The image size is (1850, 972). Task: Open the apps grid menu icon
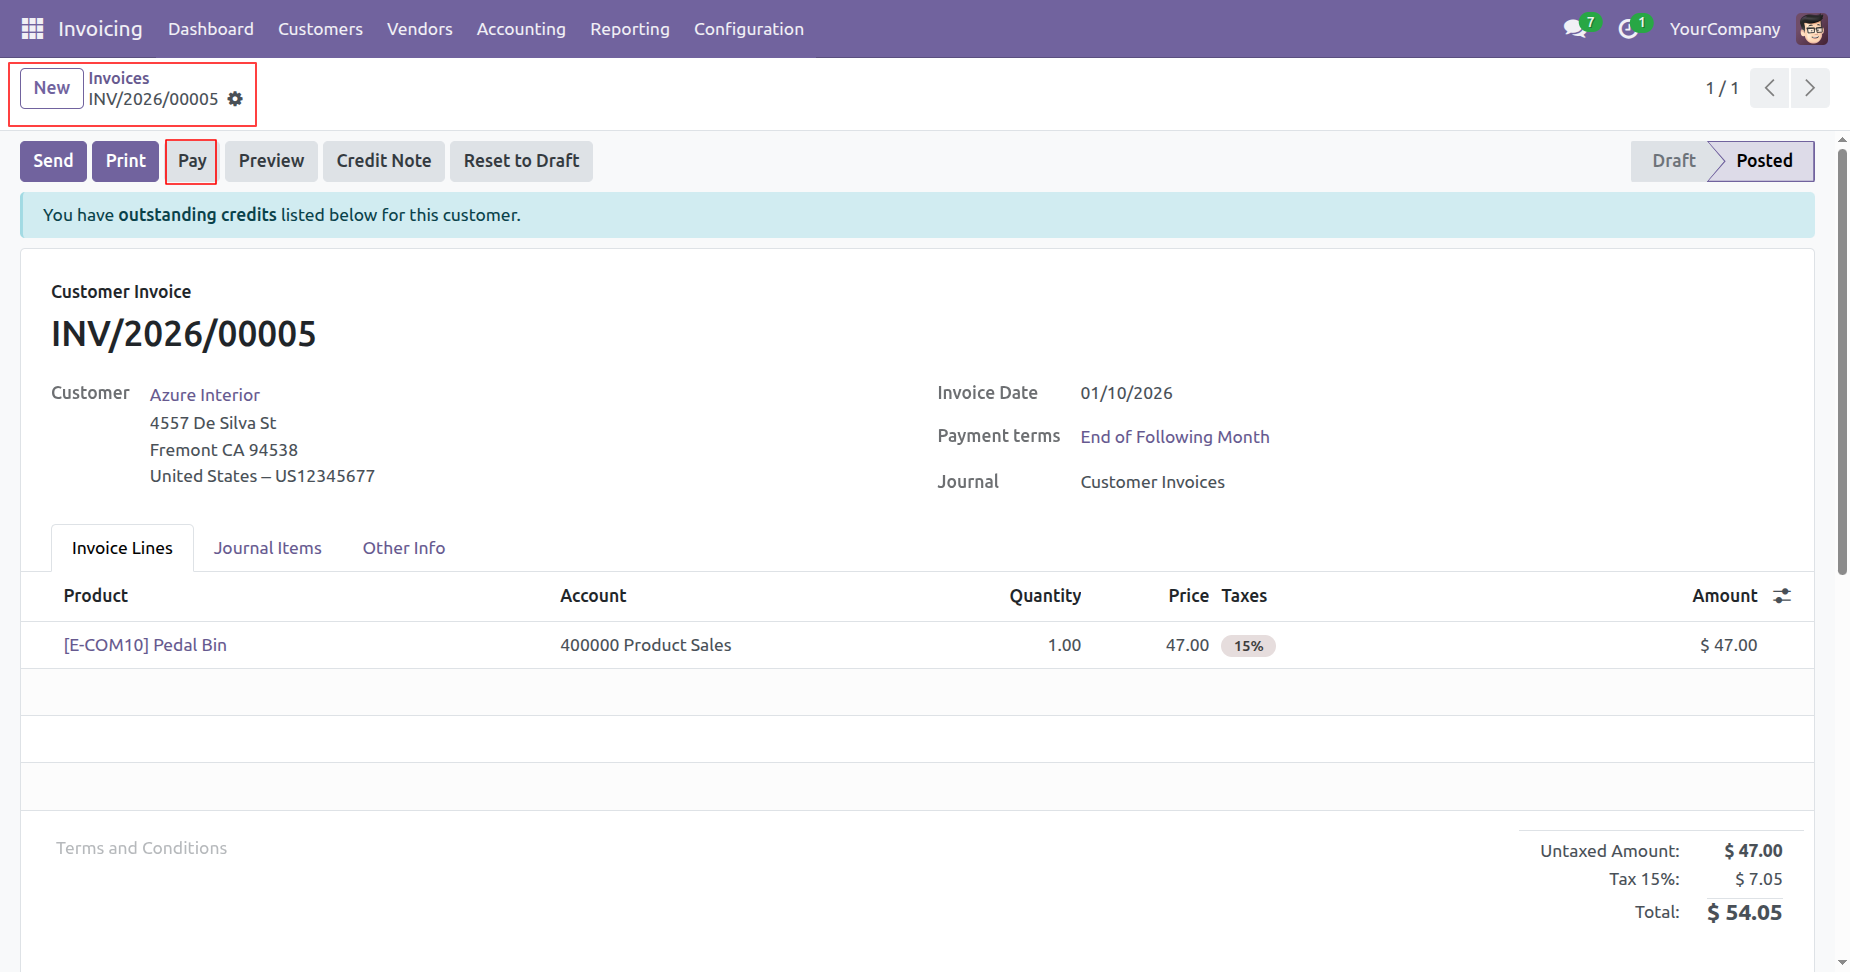coord(32,29)
